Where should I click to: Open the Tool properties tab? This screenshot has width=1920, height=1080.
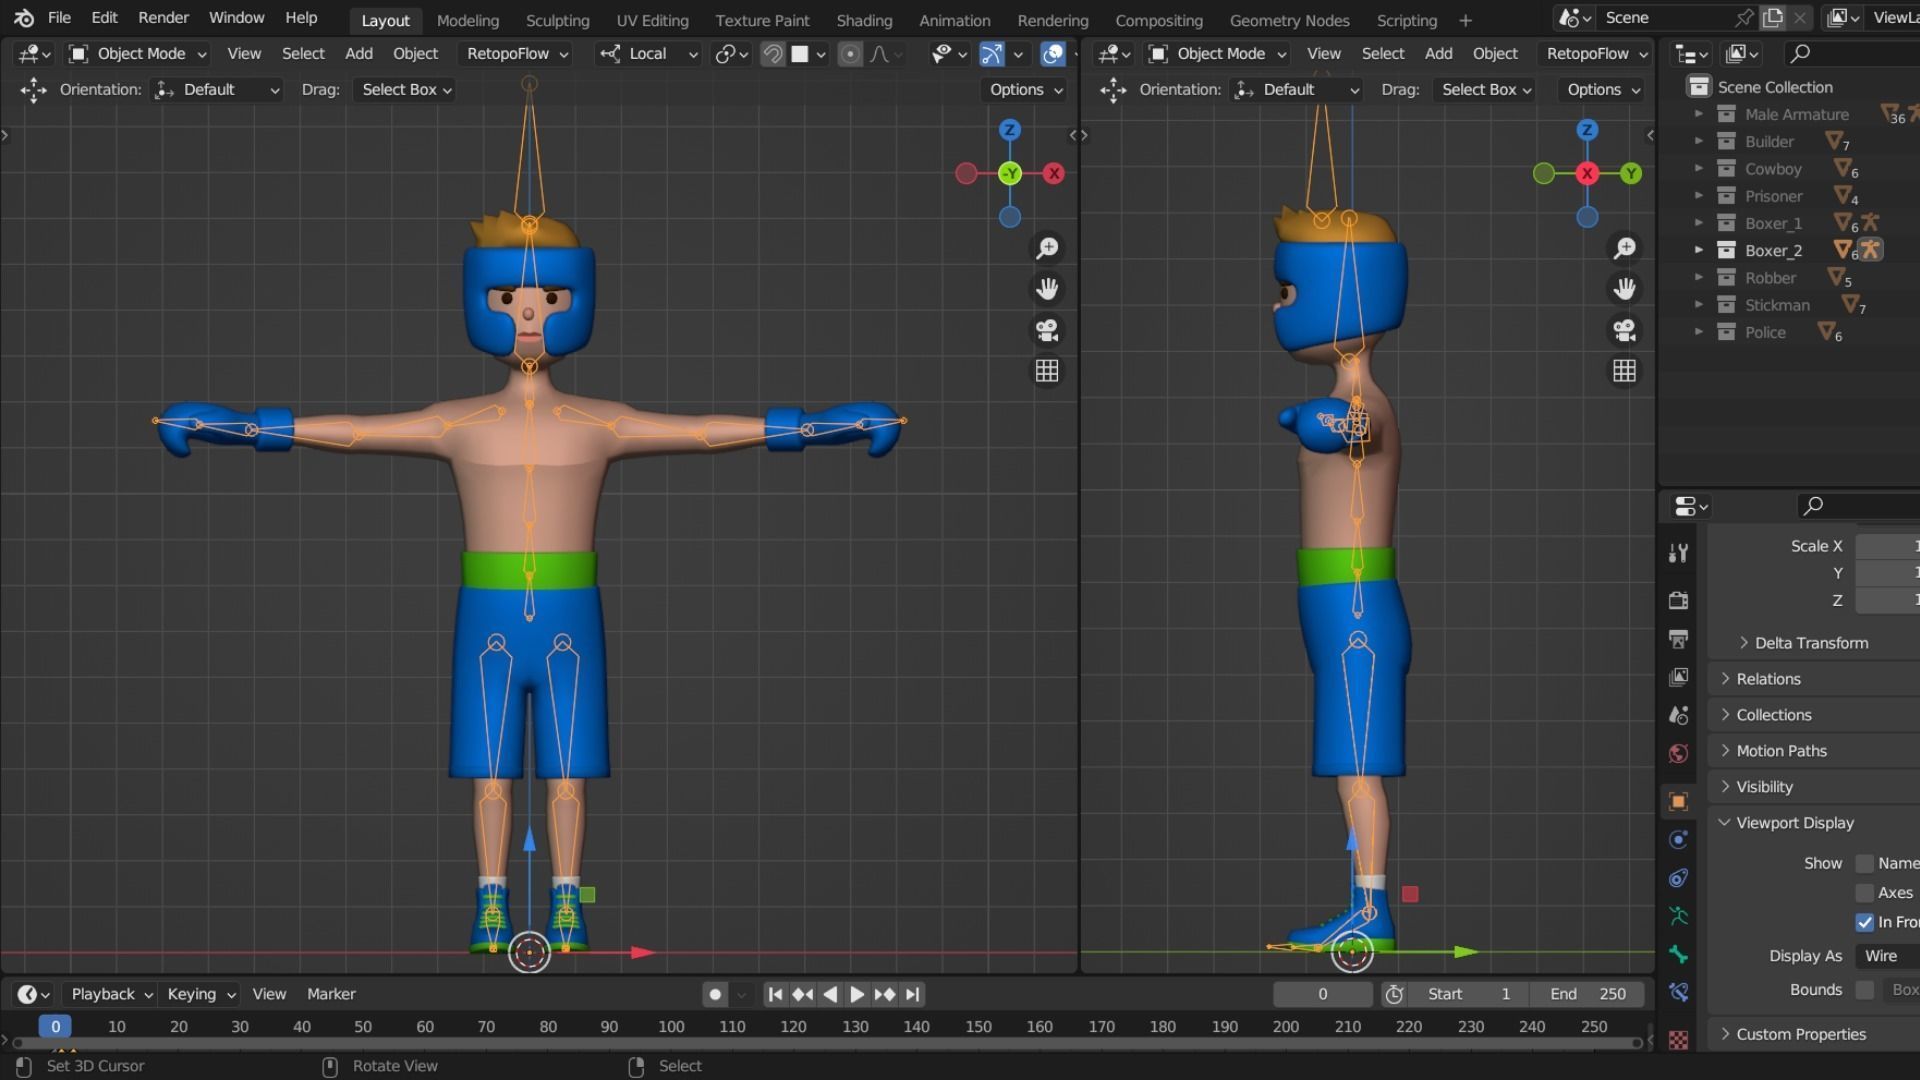point(1679,553)
